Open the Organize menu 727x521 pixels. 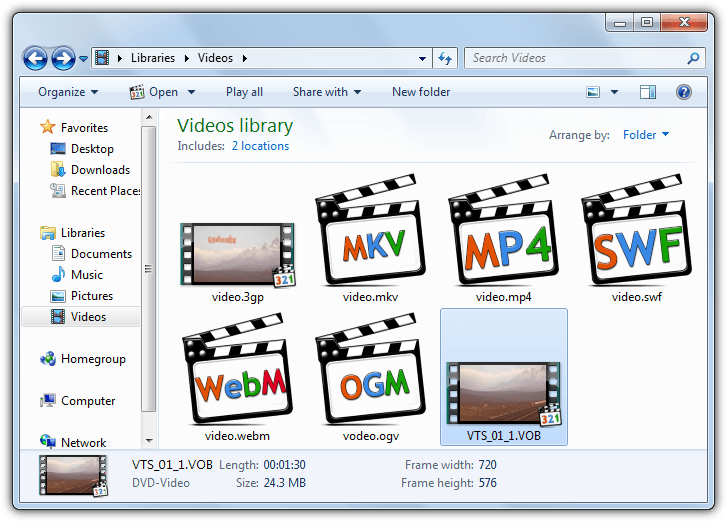68,92
